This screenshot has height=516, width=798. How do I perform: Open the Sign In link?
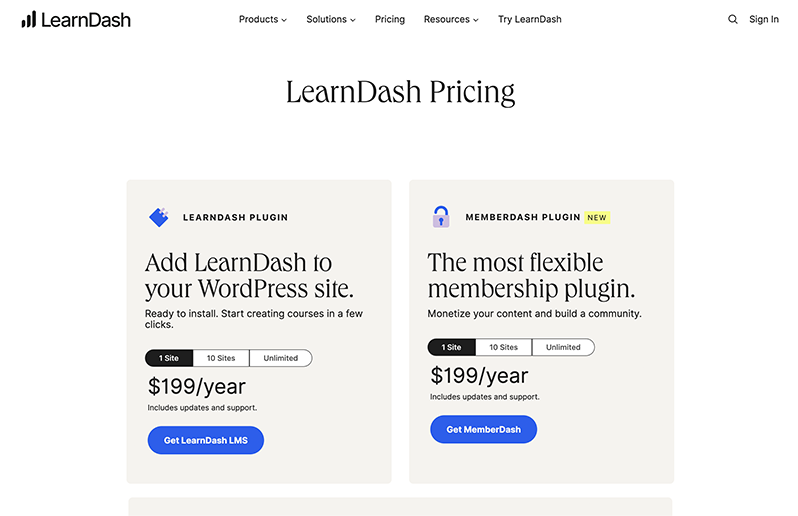(764, 19)
